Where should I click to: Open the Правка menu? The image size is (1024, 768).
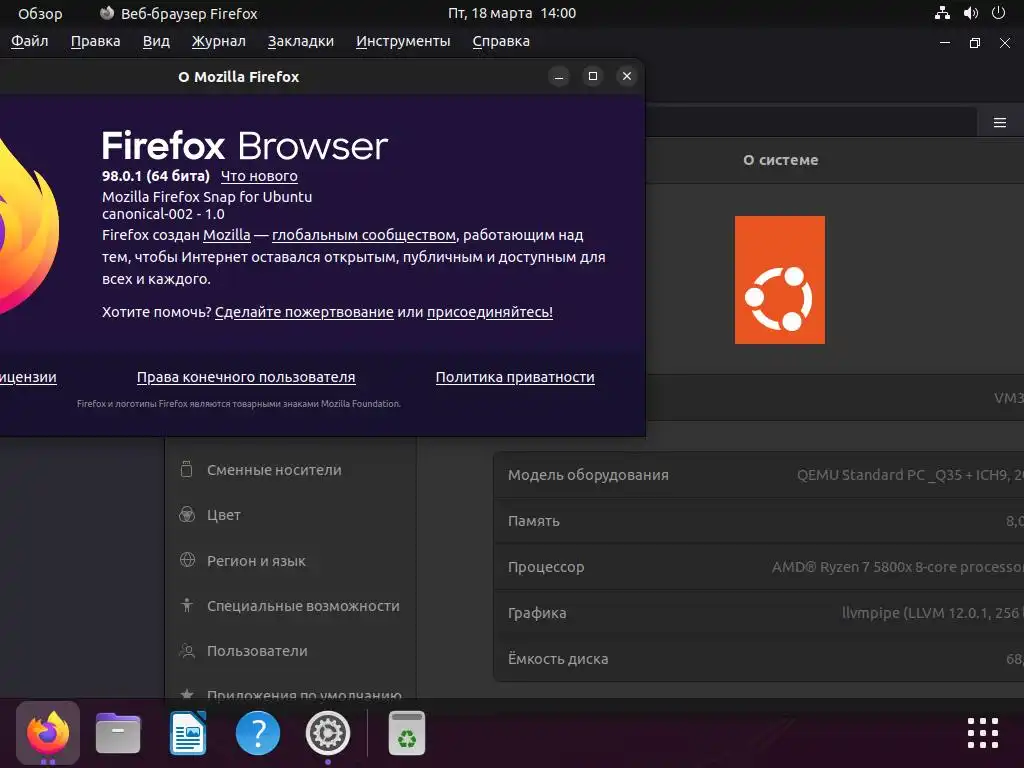95,41
